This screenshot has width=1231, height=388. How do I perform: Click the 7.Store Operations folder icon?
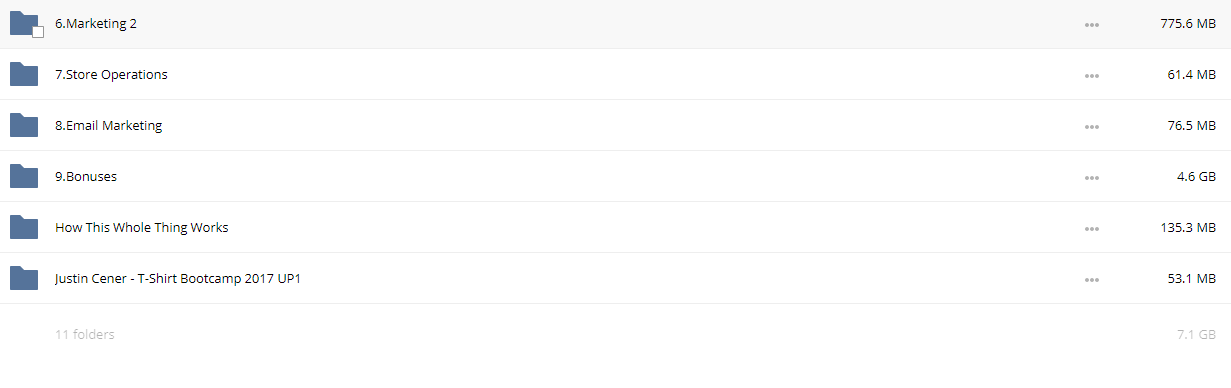tap(23, 74)
